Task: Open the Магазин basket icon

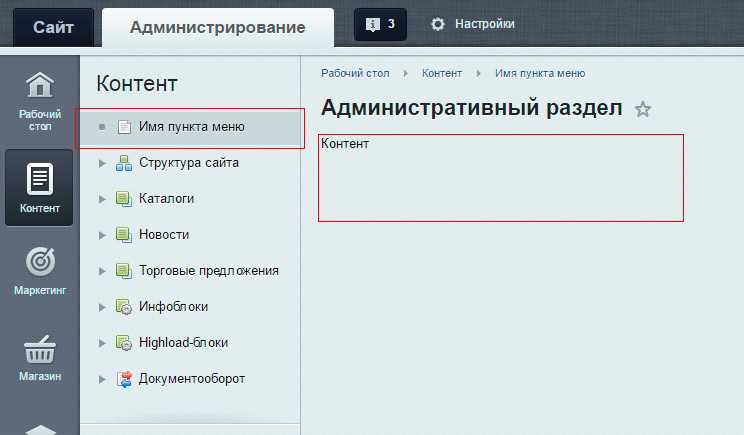Action: 40,350
